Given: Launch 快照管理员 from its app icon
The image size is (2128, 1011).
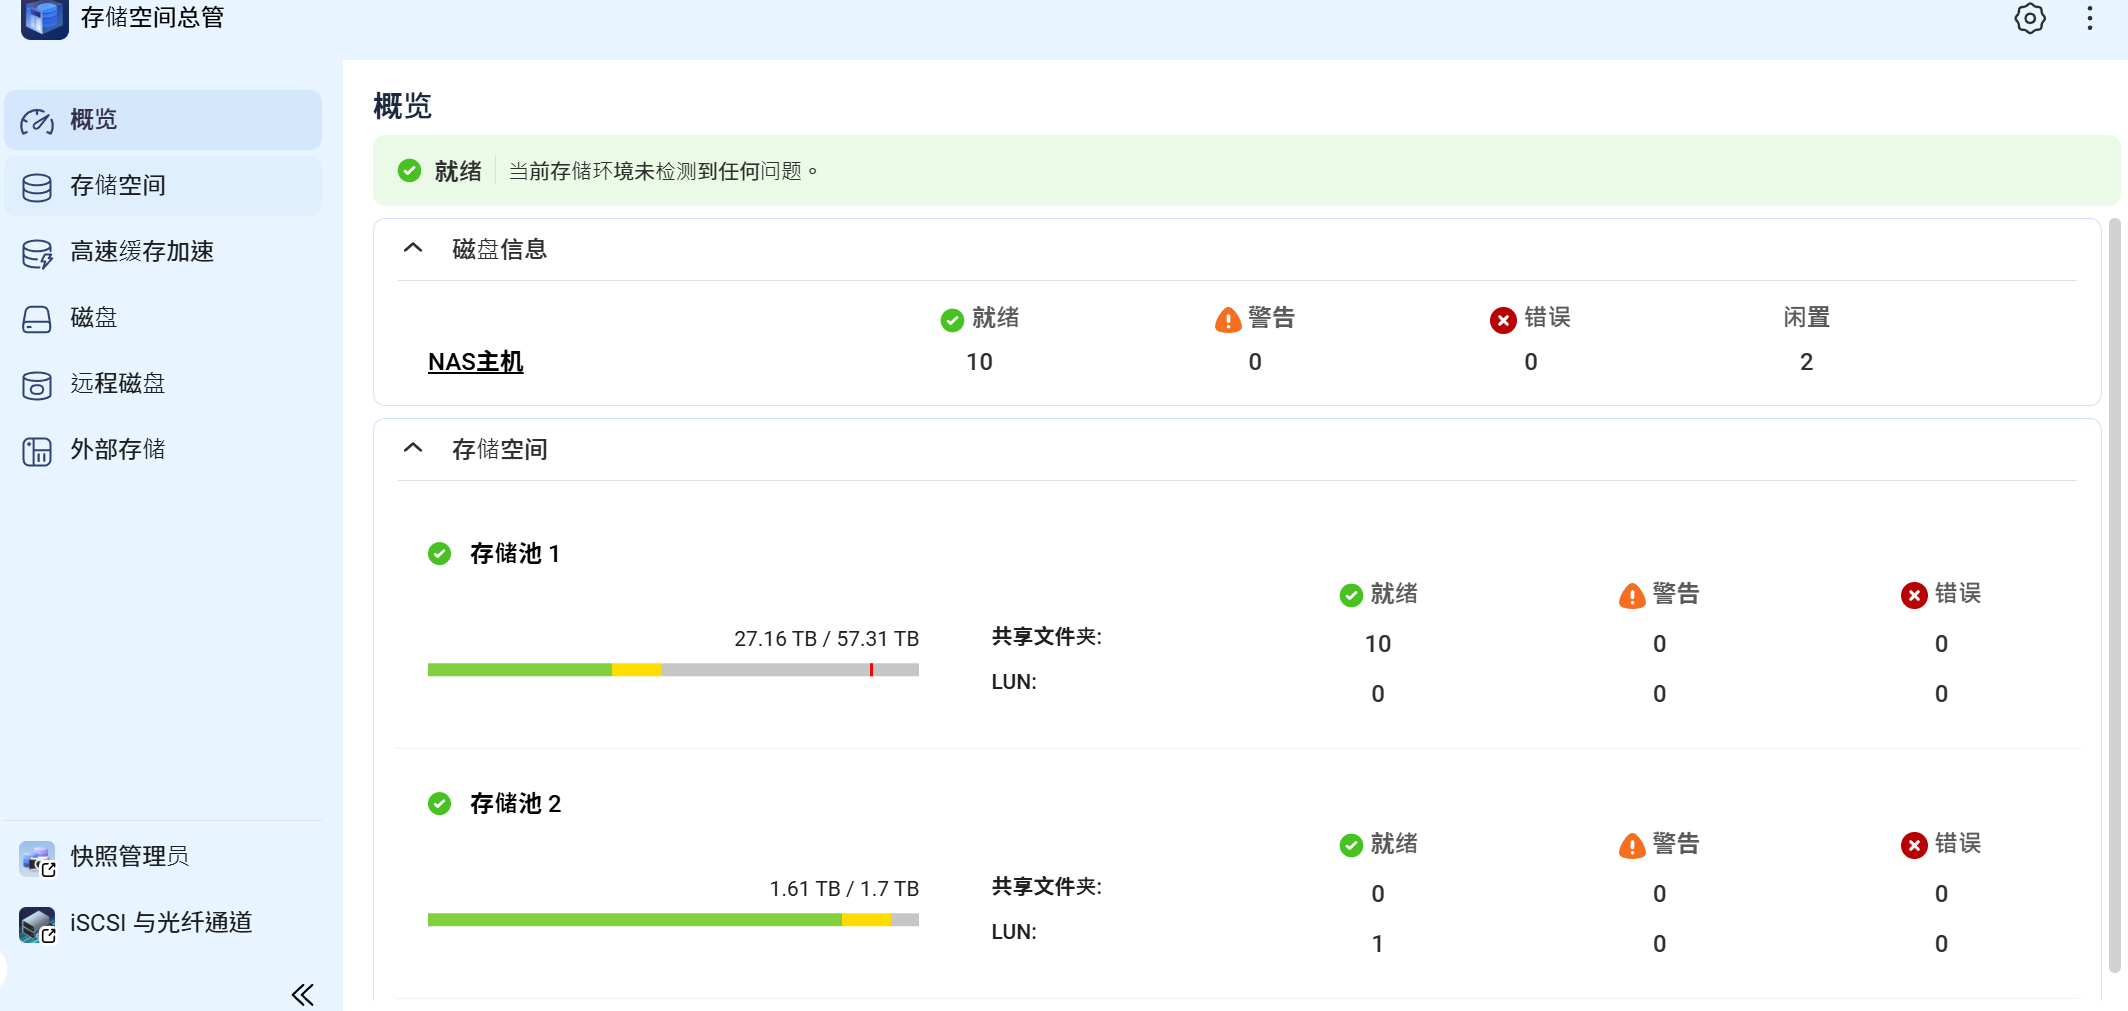Looking at the screenshot, I should 37,858.
